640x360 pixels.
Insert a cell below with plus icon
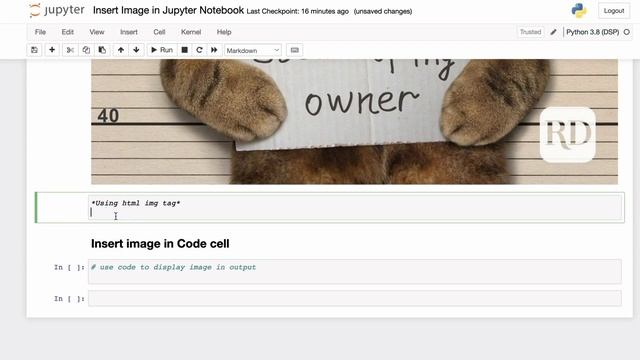click(52, 50)
